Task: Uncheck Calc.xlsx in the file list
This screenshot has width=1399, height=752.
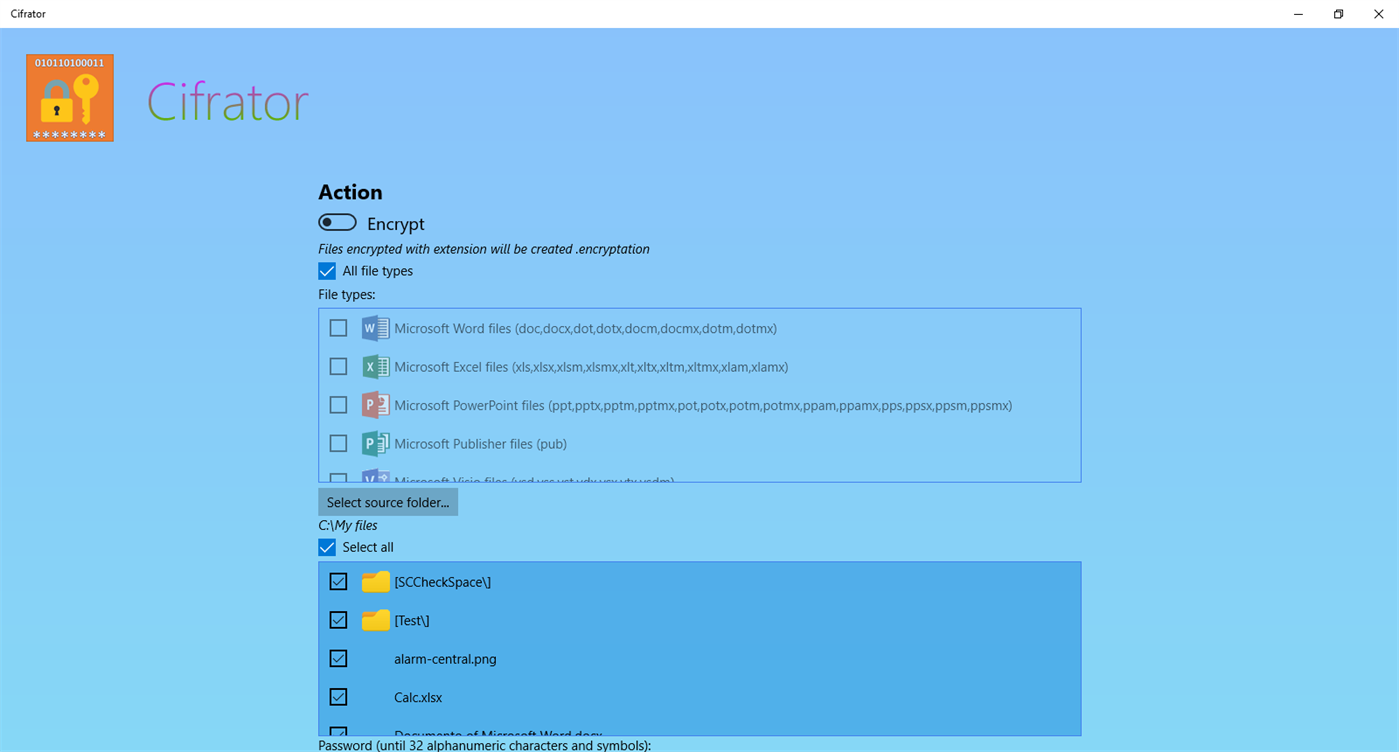Action: (338, 697)
